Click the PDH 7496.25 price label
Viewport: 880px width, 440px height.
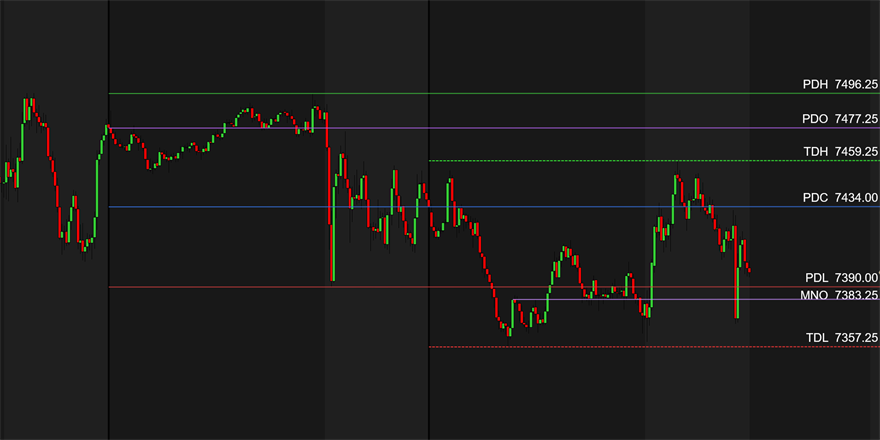coord(840,85)
